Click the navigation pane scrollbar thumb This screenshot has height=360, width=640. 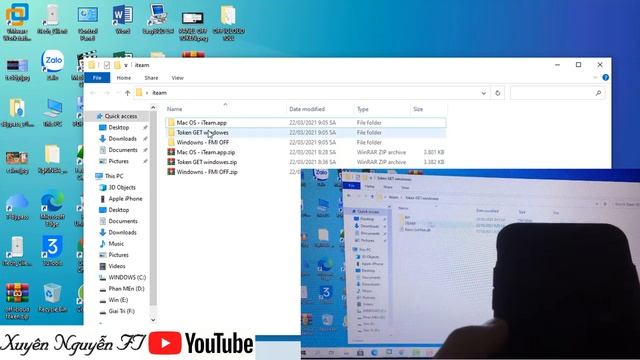coord(153,208)
